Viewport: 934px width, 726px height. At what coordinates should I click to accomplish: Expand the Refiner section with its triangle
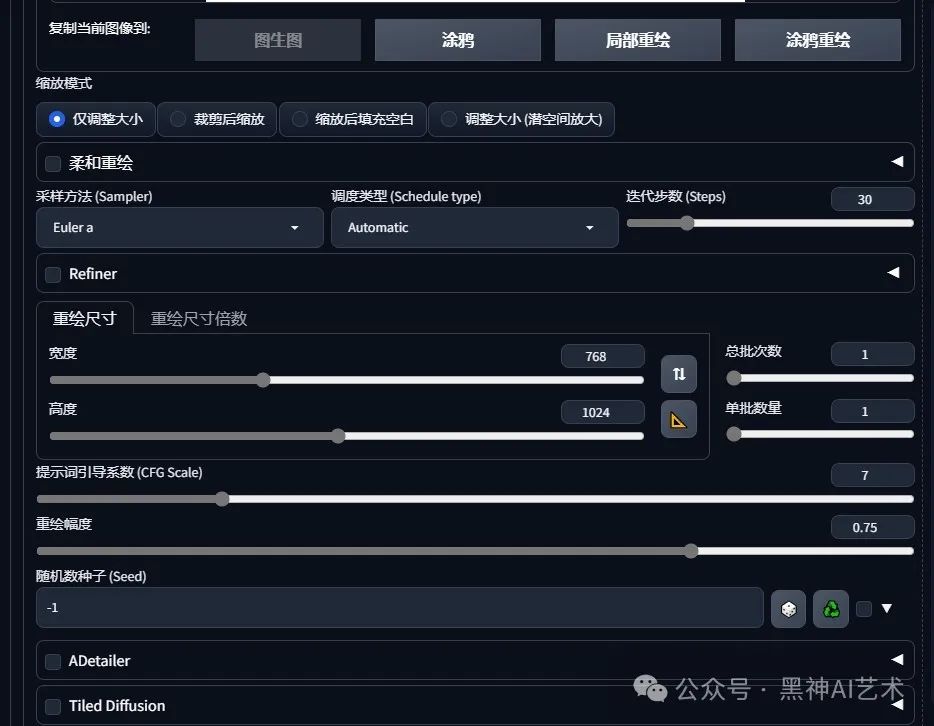coord(893,272)
